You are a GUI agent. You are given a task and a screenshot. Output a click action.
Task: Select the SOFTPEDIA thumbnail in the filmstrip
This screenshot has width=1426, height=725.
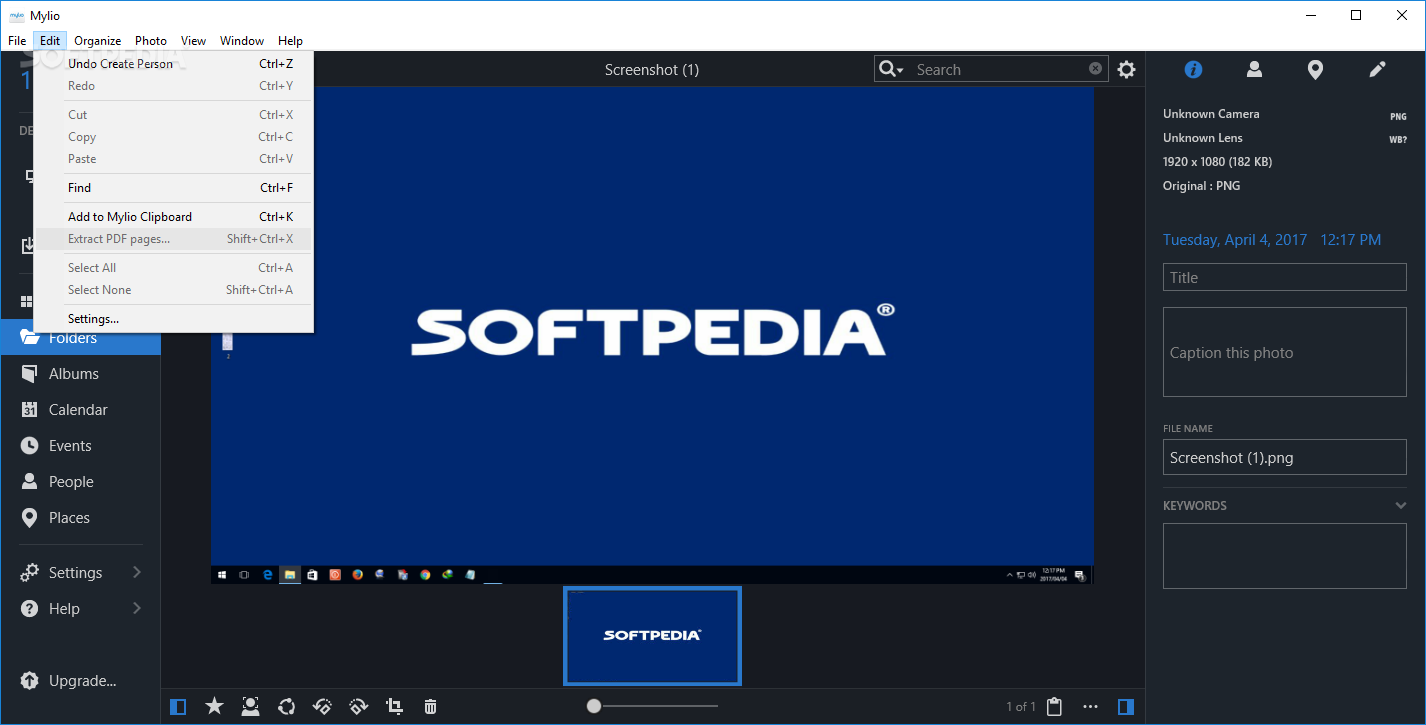point(652,636)
